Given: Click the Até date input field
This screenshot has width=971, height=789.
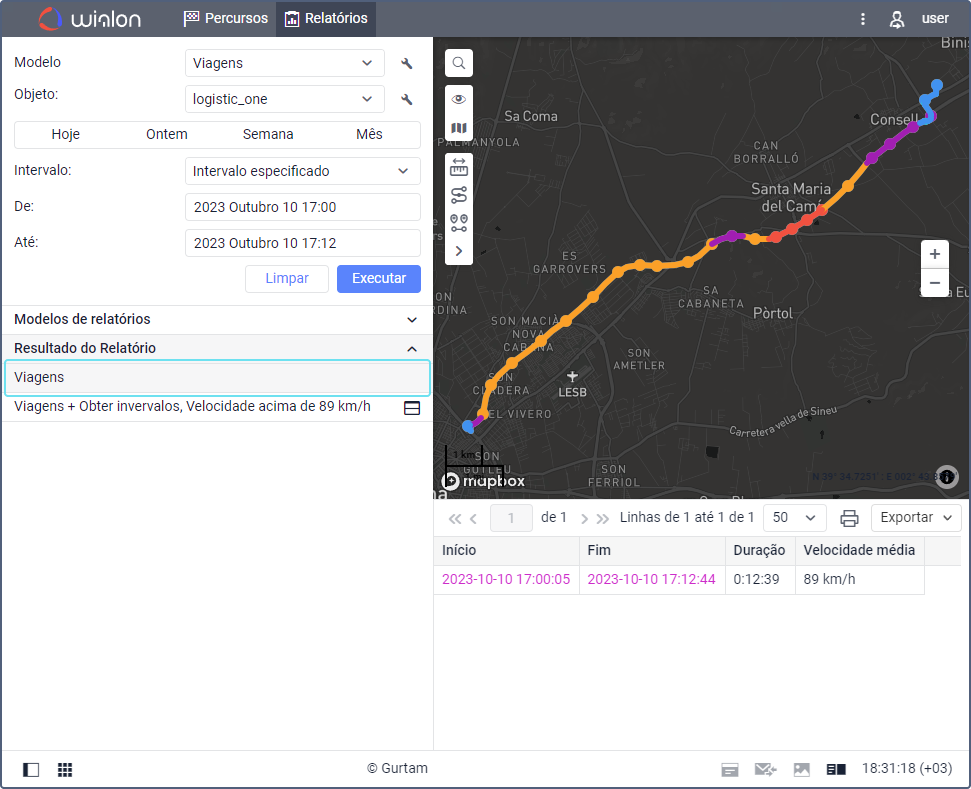Looking at the screenshot, I should 302,243.
